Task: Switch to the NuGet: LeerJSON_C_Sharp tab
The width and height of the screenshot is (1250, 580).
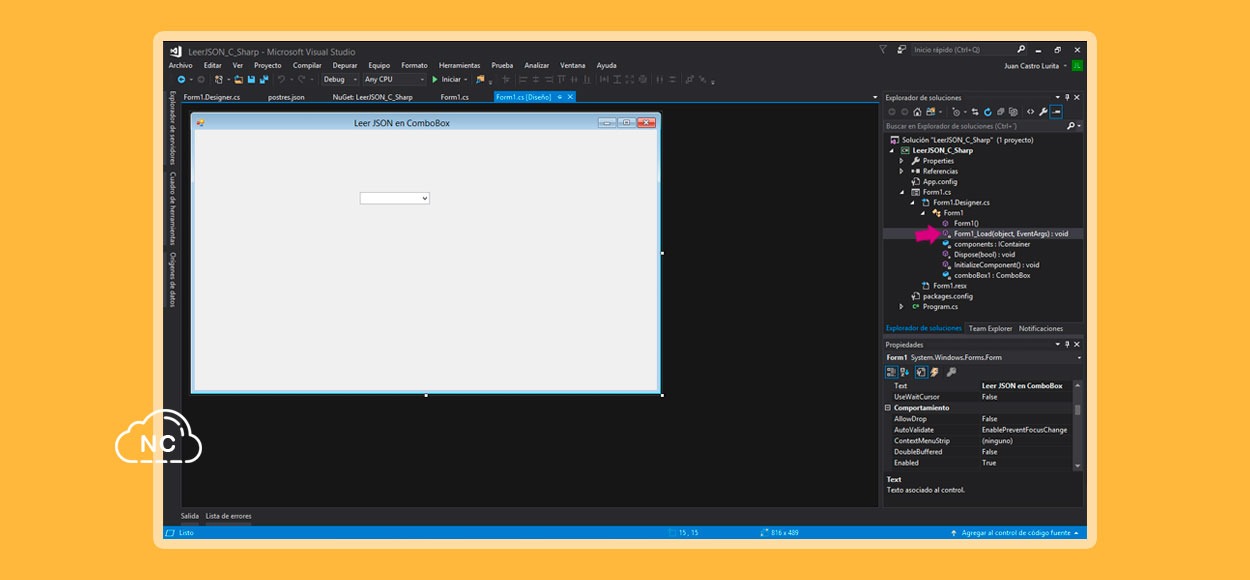Action: click(372, 97)
